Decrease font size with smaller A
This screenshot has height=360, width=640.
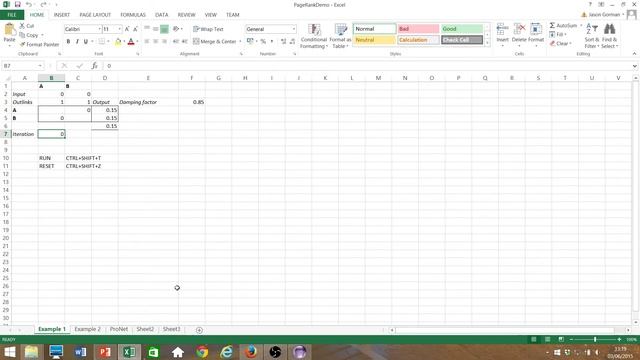136,29
